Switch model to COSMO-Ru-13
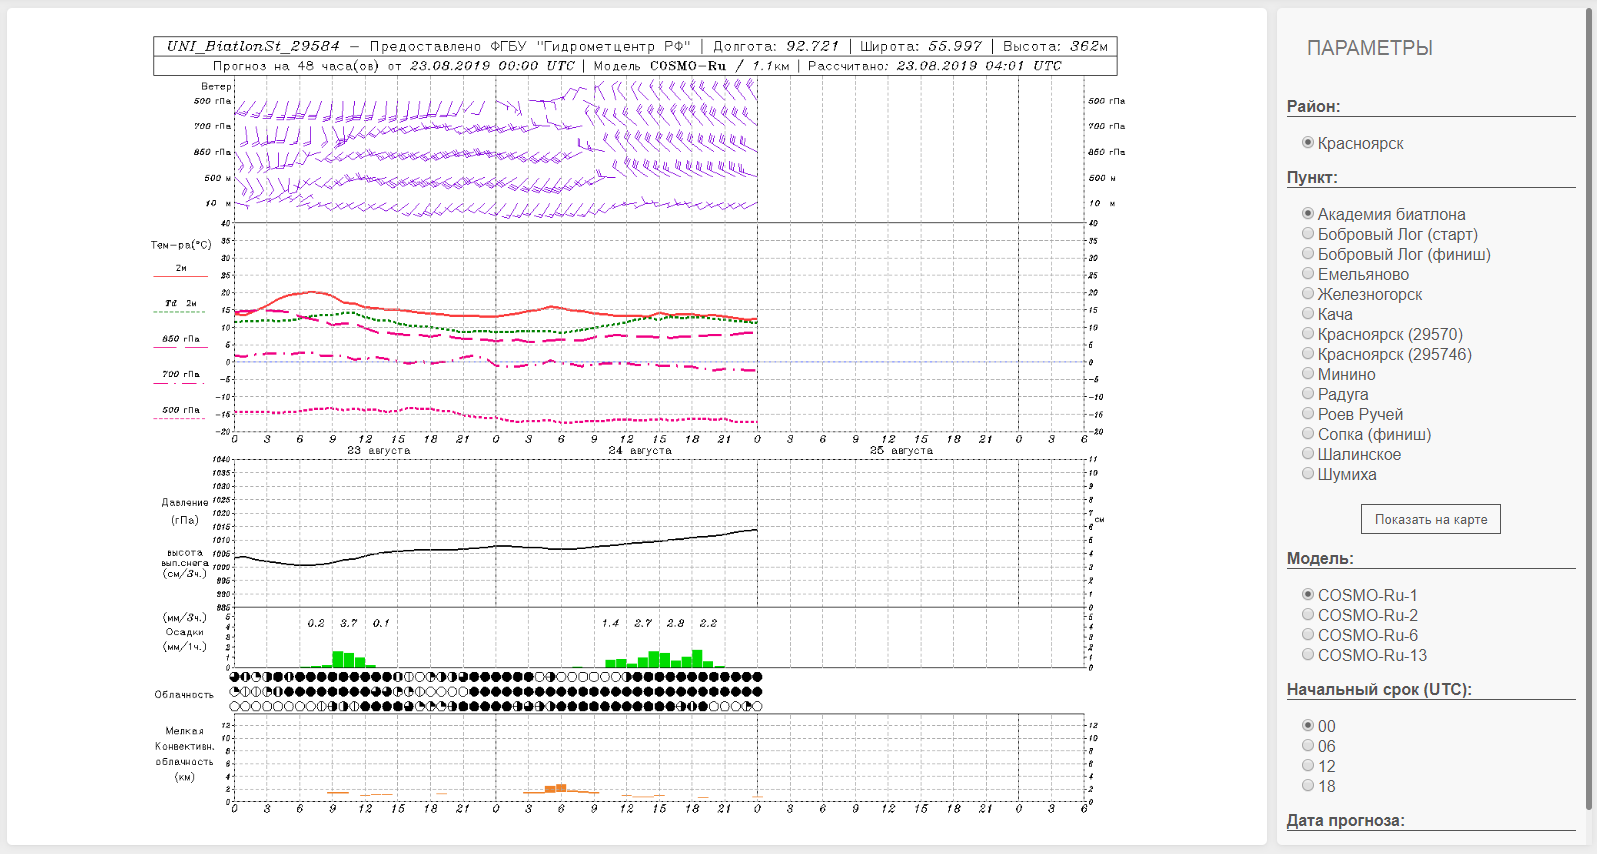 point(1308,655)
